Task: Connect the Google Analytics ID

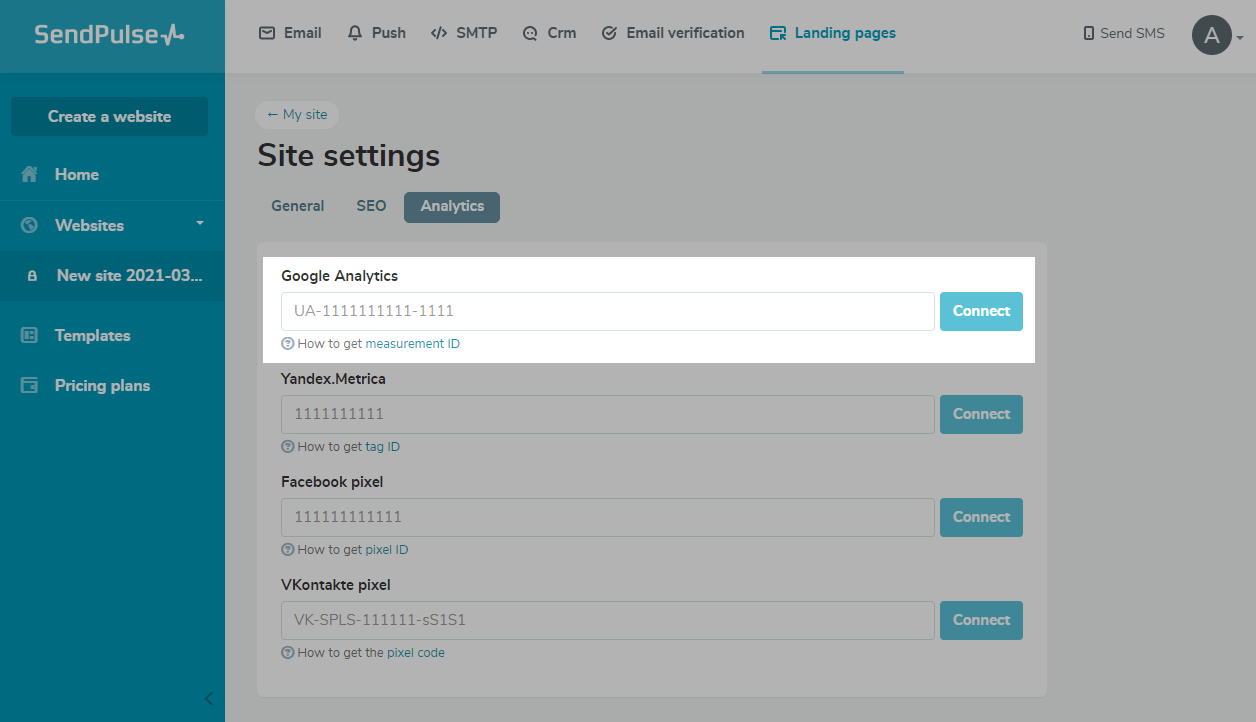Action: (981, 311)
